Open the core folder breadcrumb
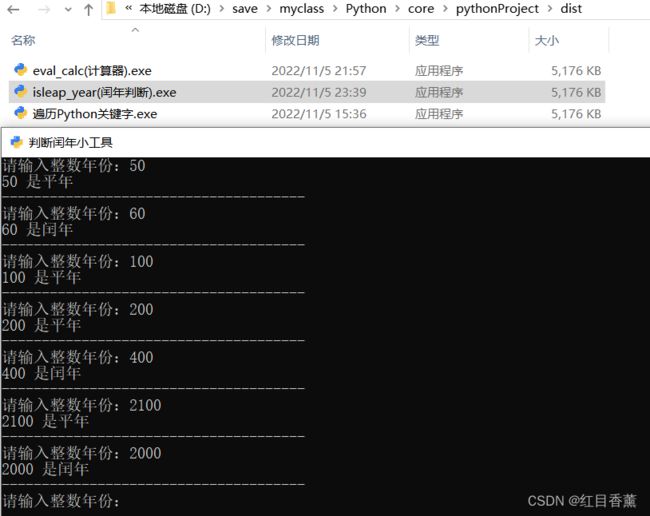This screenshot has width=650, height=516. click(x=421, y=8)
